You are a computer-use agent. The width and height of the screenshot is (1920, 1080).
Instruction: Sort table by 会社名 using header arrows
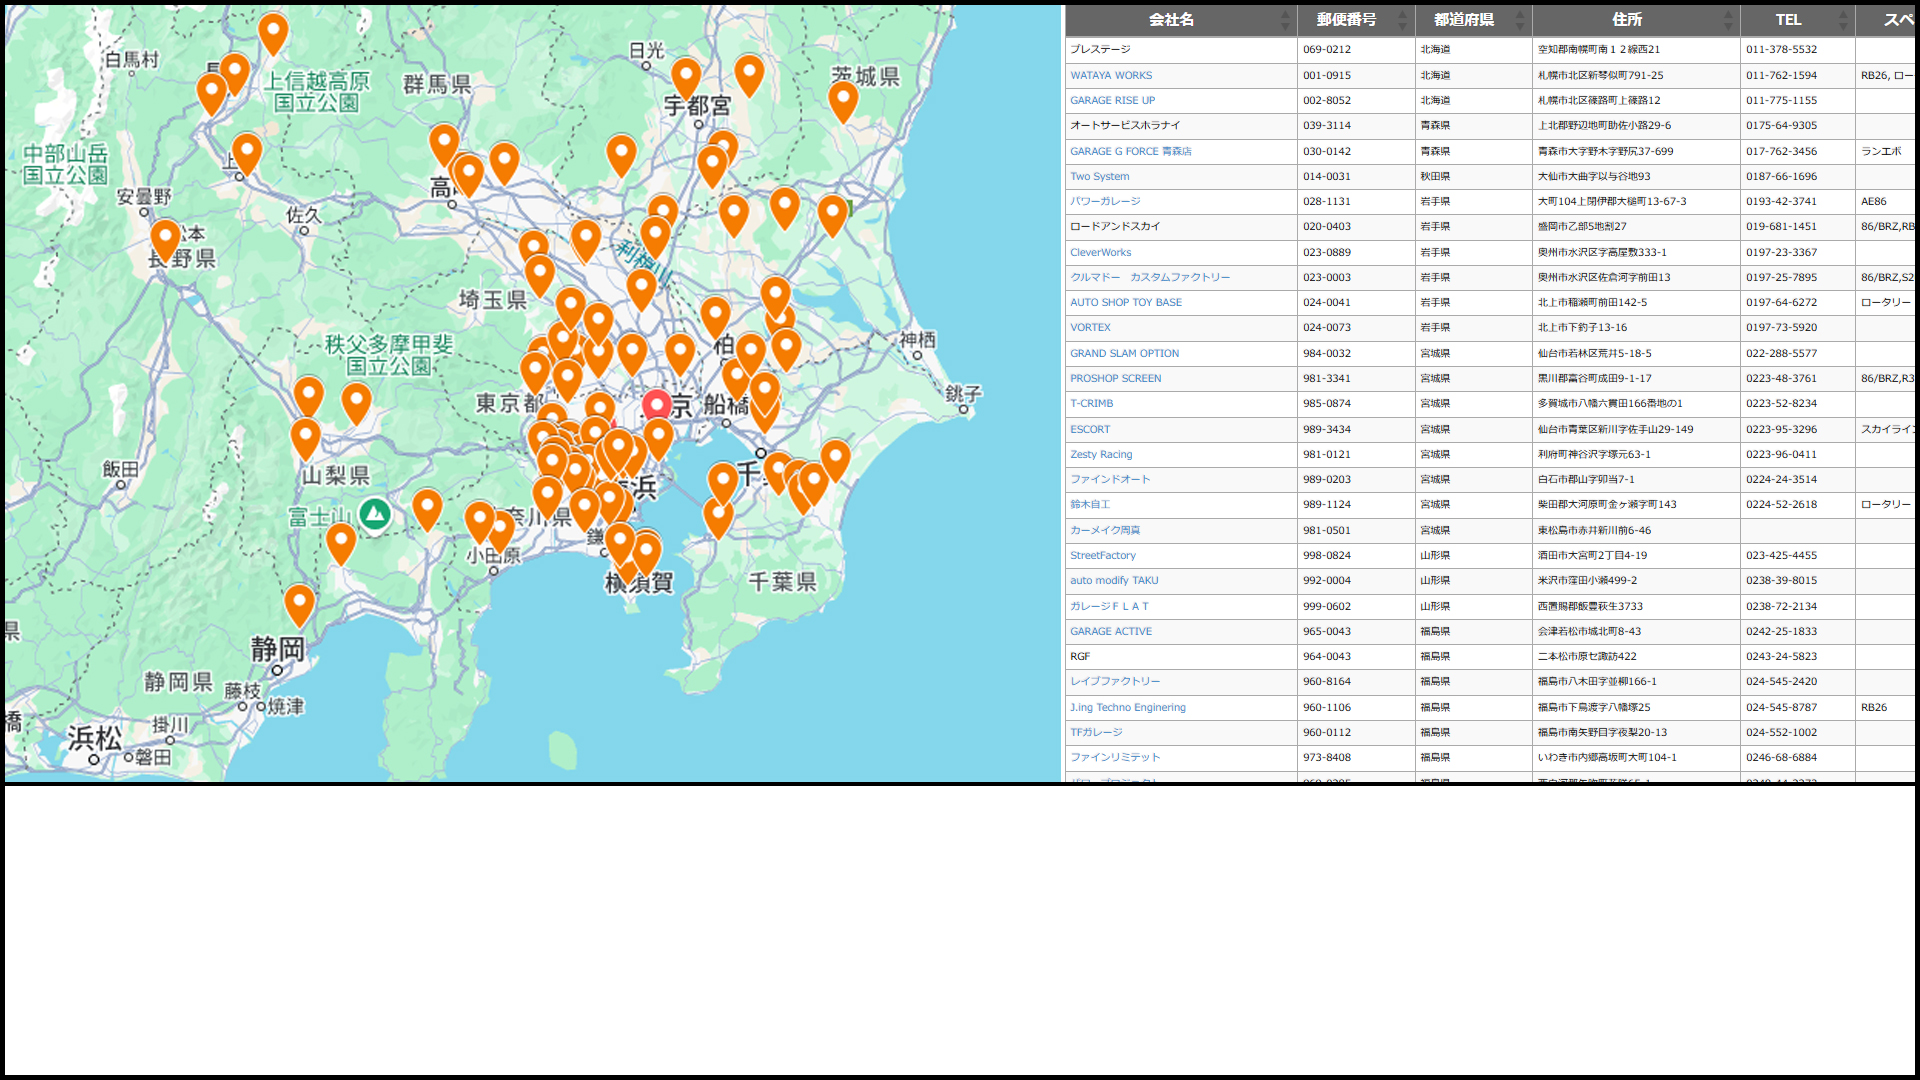pos(1285,20)
